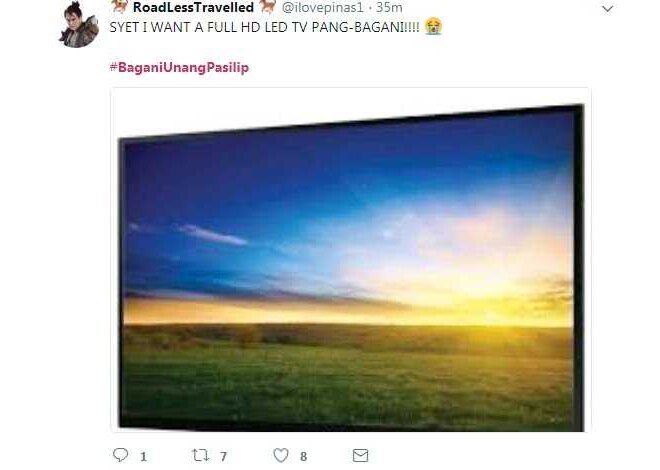Click the white cloud streak in TV photo
Screen dimensions: 660x470
[212, 234]
